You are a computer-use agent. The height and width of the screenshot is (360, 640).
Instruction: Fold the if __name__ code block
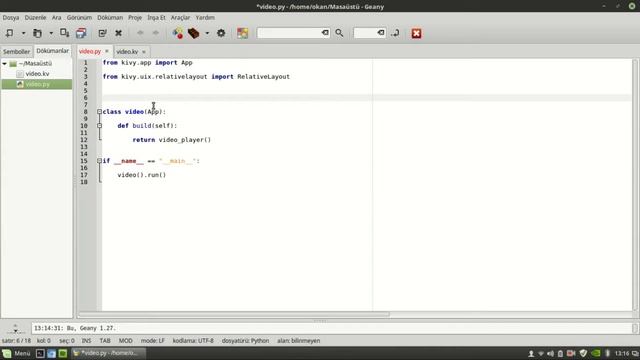pos(99,161)
